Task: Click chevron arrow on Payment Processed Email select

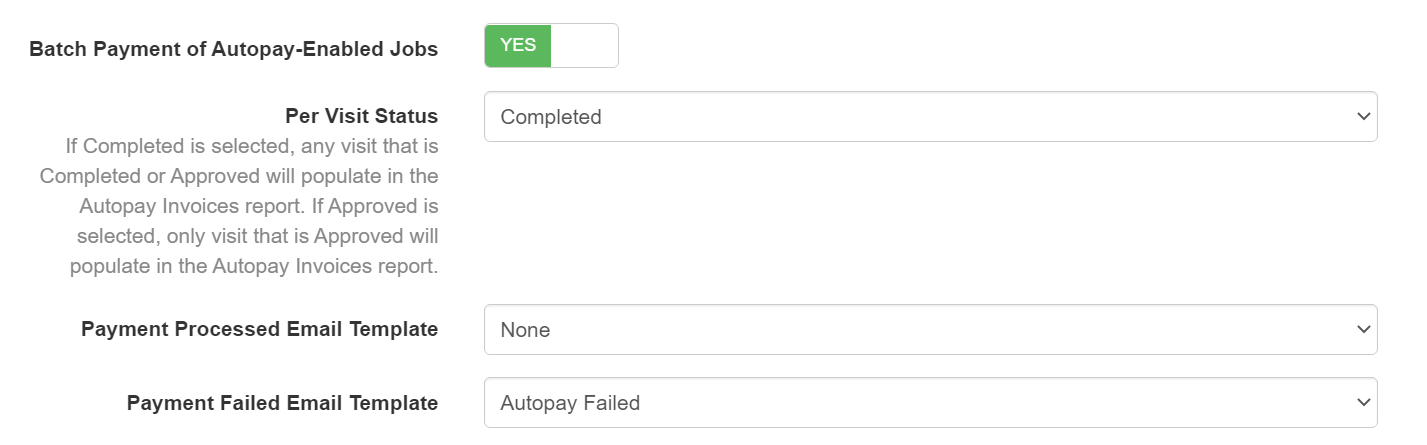Action: click(1362, 329)
